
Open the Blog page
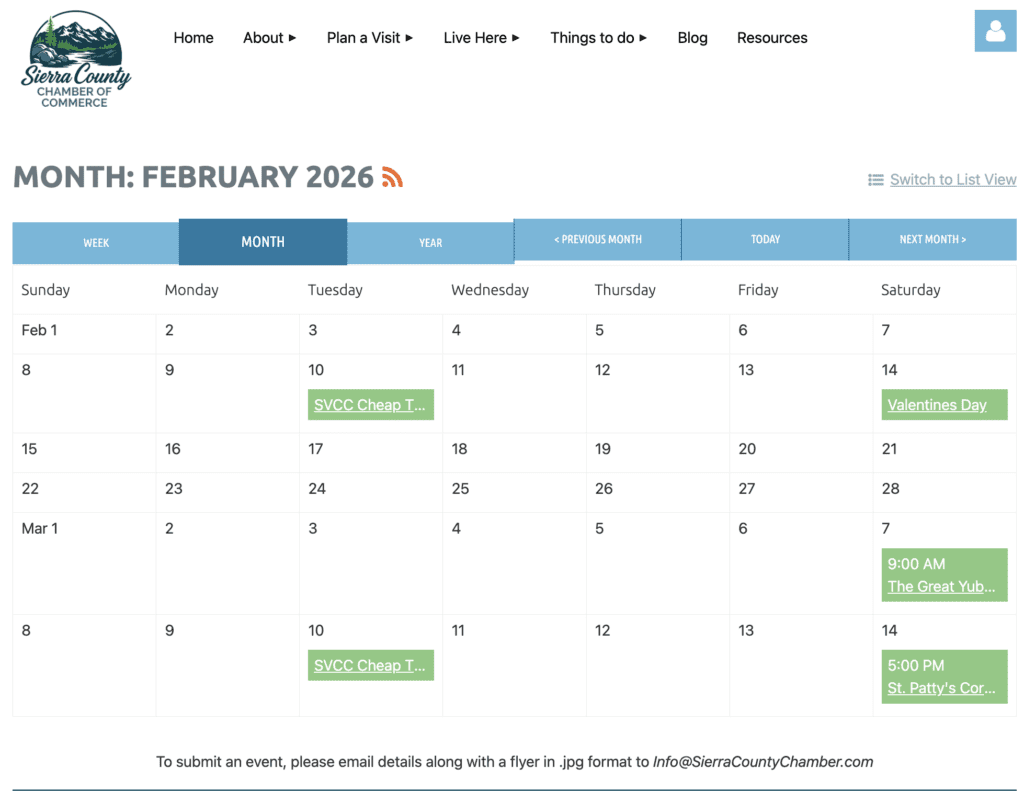pyautogui.click(x=692, y=37)
